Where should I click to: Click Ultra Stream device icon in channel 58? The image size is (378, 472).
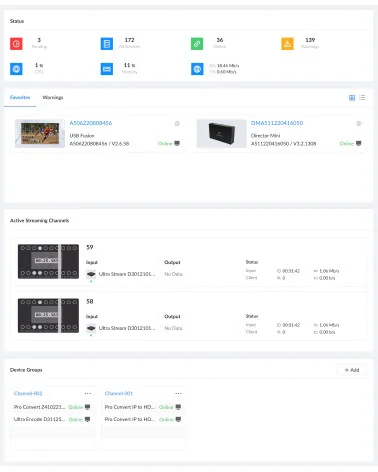pos(91,328)
